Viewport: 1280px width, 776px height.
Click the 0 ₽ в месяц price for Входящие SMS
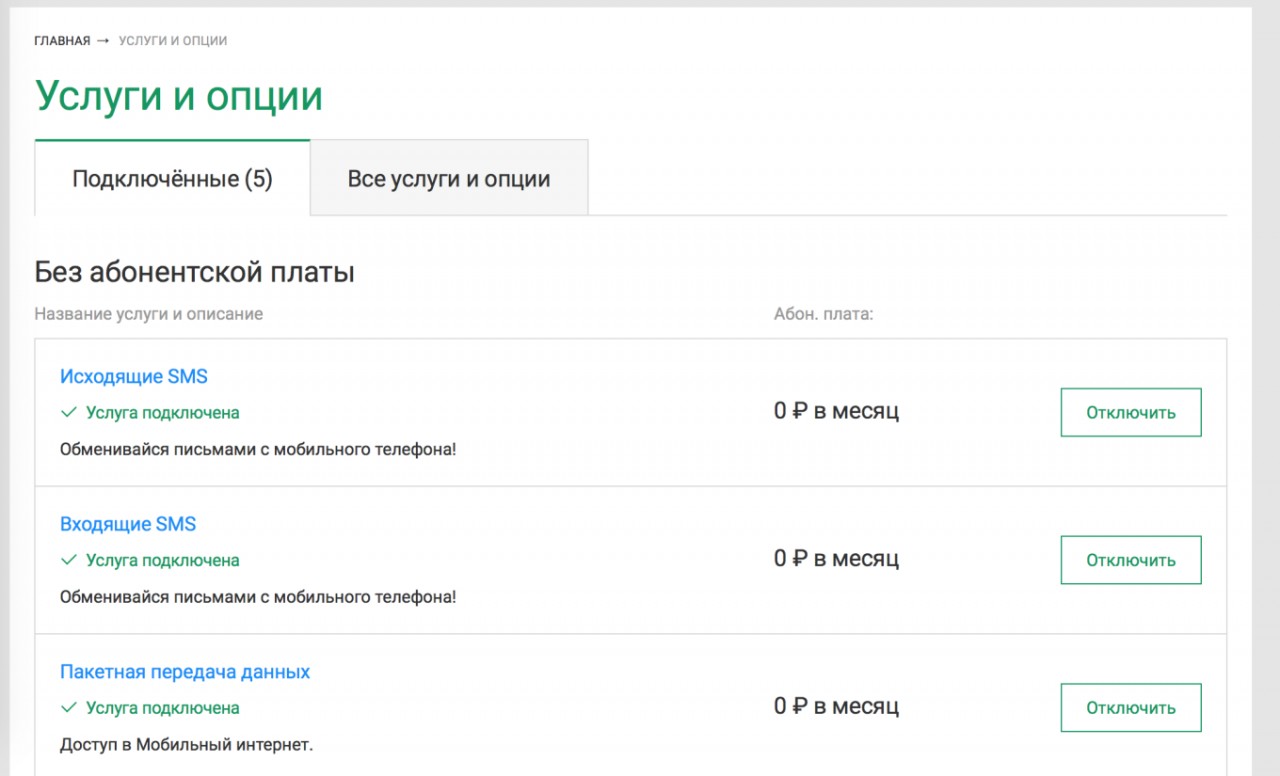click(837, 559)
